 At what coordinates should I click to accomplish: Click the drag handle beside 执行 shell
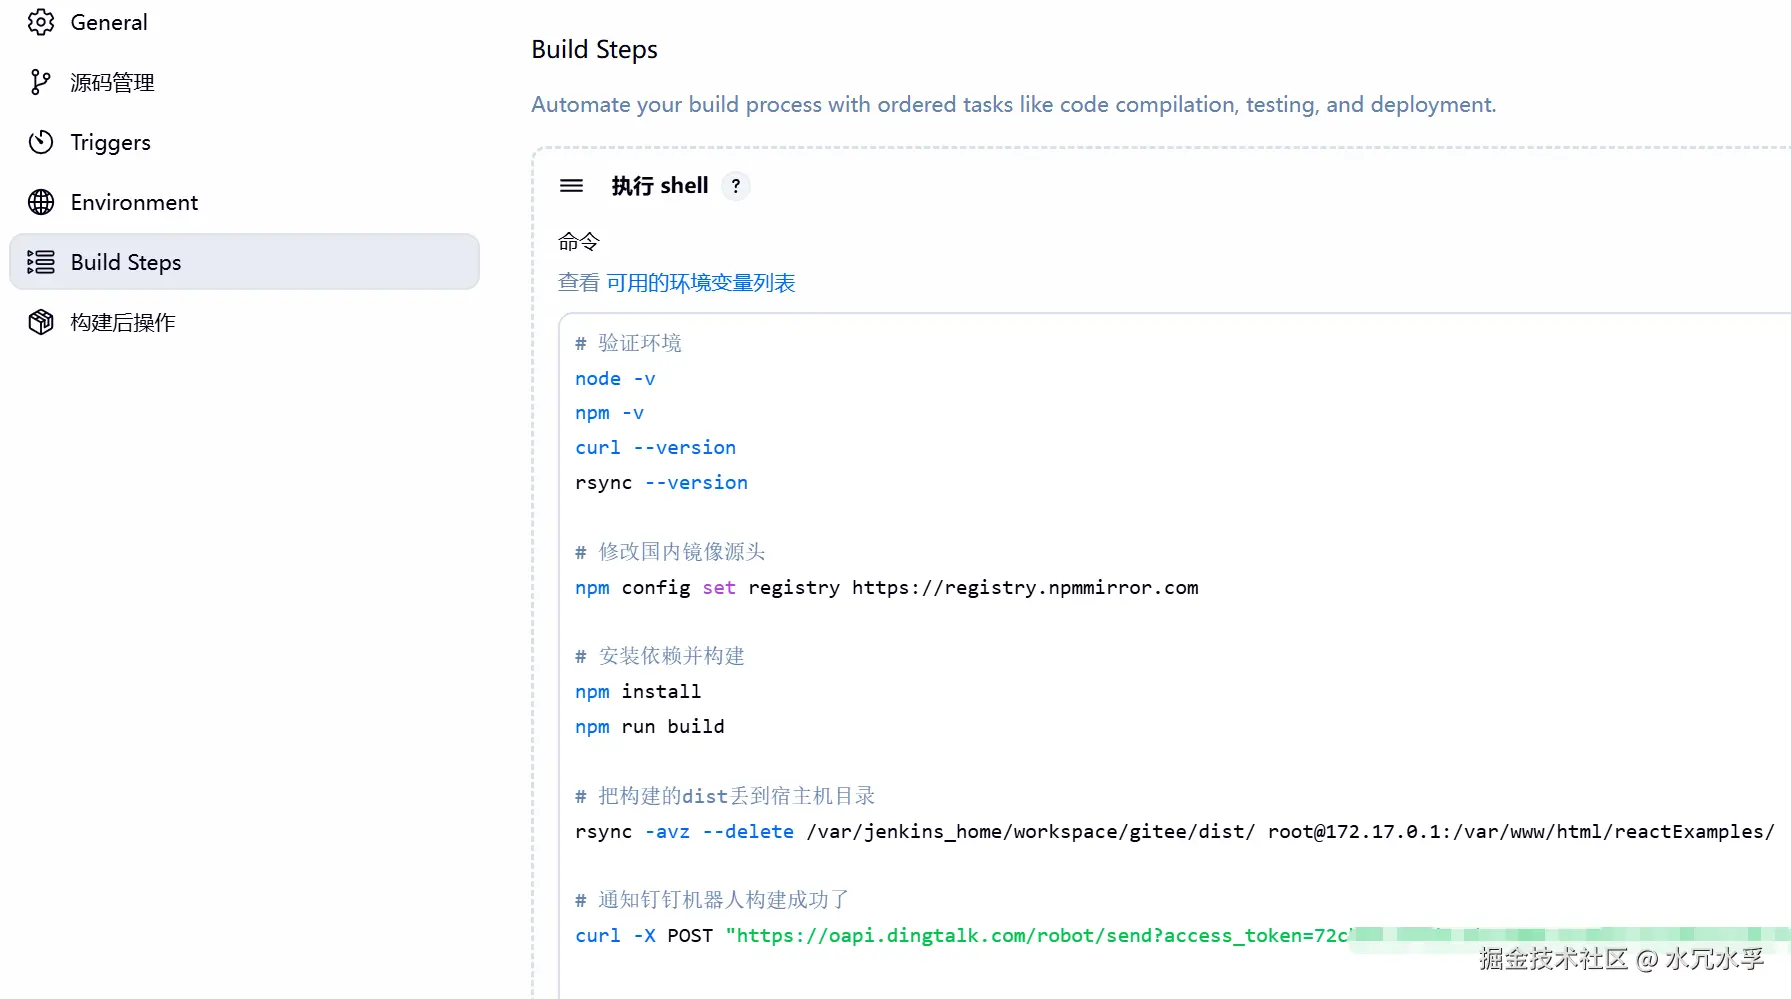point(571,186)
